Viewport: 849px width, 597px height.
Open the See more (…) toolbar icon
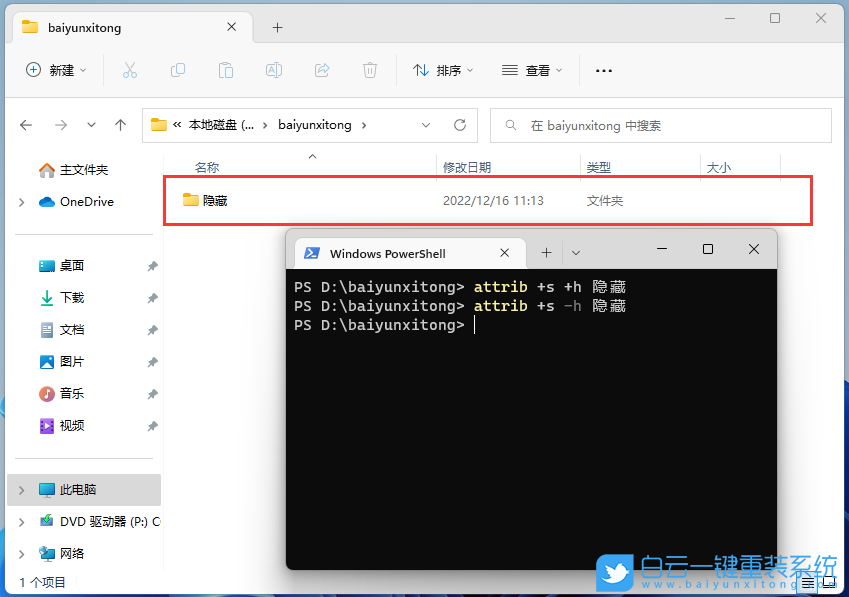[x=603, y=70]
